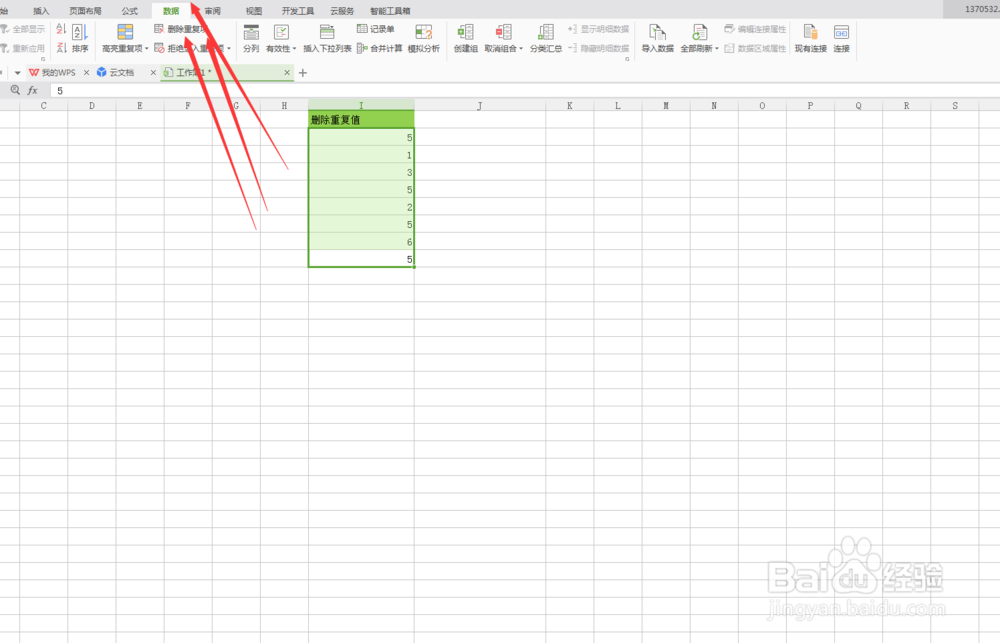Screen dimensions: 1000x643
Task: Click the formula bar input showing 5
Action: click(523, 91)
